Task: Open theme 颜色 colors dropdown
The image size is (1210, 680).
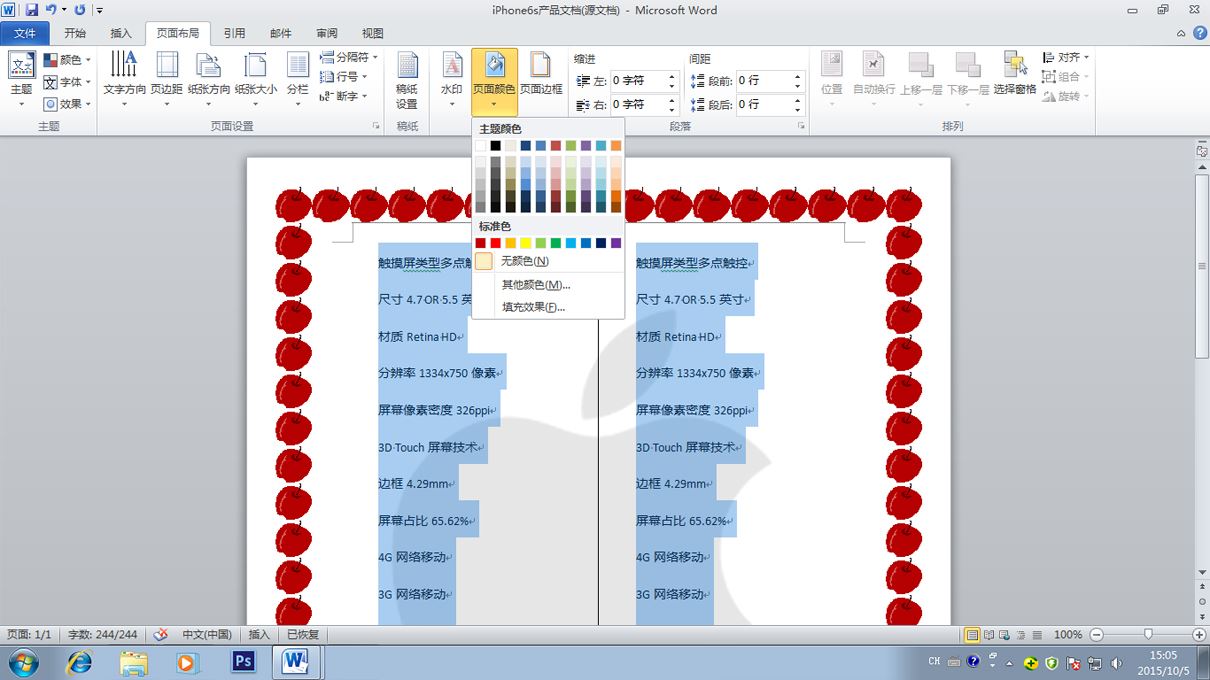Action: pos(68,60)
